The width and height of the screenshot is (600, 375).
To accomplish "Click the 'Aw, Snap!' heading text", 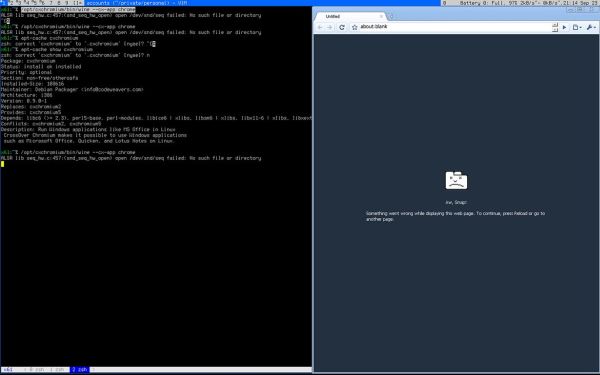I will (456, 202).
